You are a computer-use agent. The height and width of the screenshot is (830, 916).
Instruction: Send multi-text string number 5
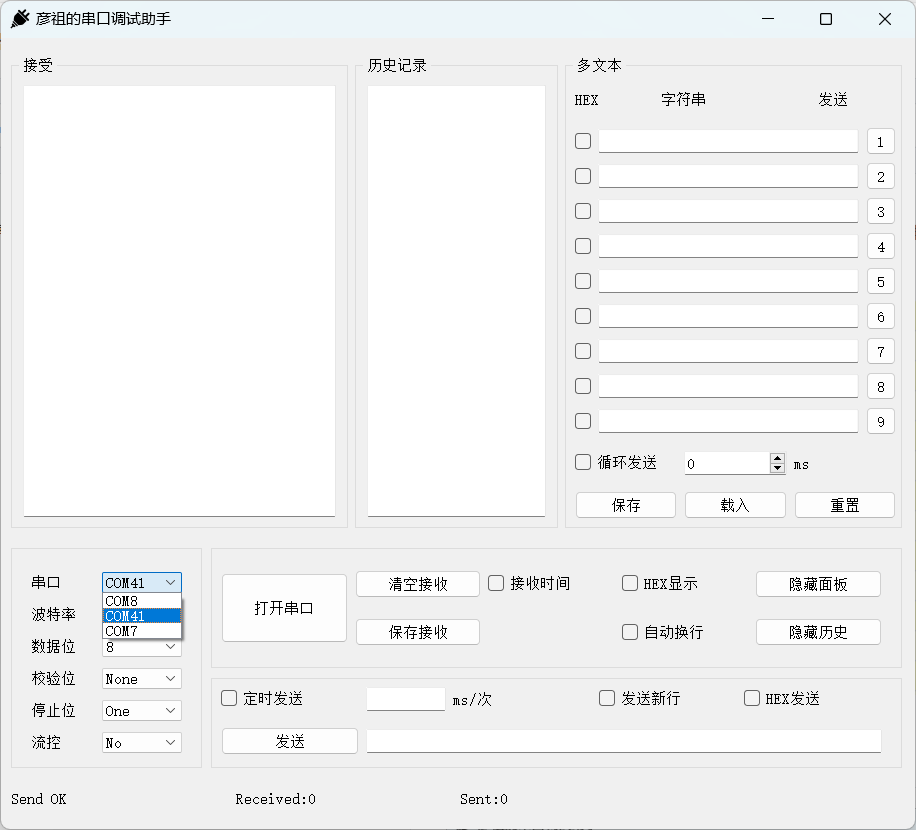pos(881,282)
